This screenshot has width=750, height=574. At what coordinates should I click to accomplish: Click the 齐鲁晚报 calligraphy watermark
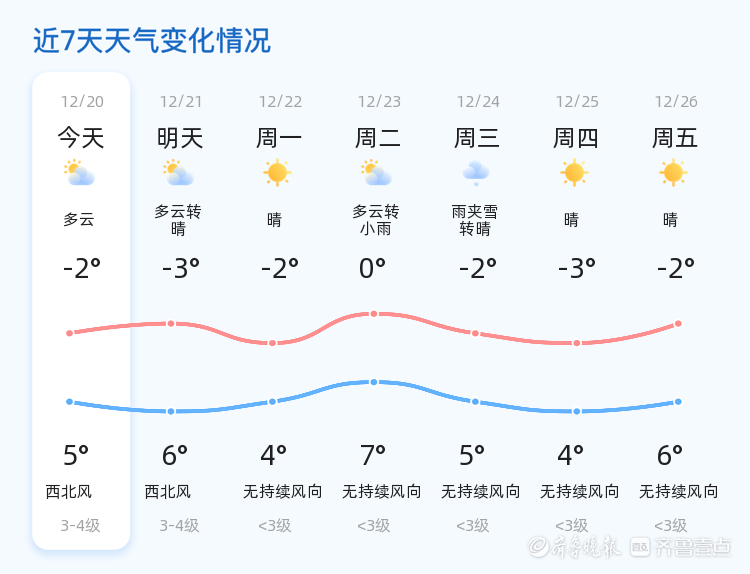[x=577, y=547]
